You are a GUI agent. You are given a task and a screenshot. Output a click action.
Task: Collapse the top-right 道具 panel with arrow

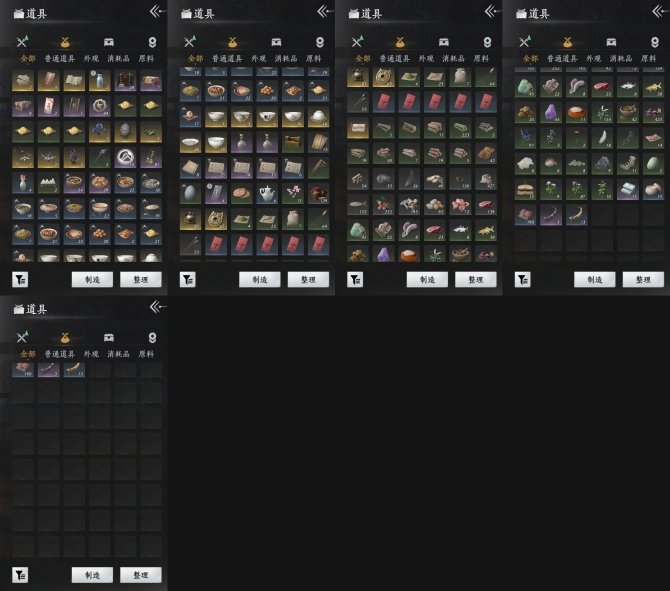pyautogui.click(x=660, y=11)
